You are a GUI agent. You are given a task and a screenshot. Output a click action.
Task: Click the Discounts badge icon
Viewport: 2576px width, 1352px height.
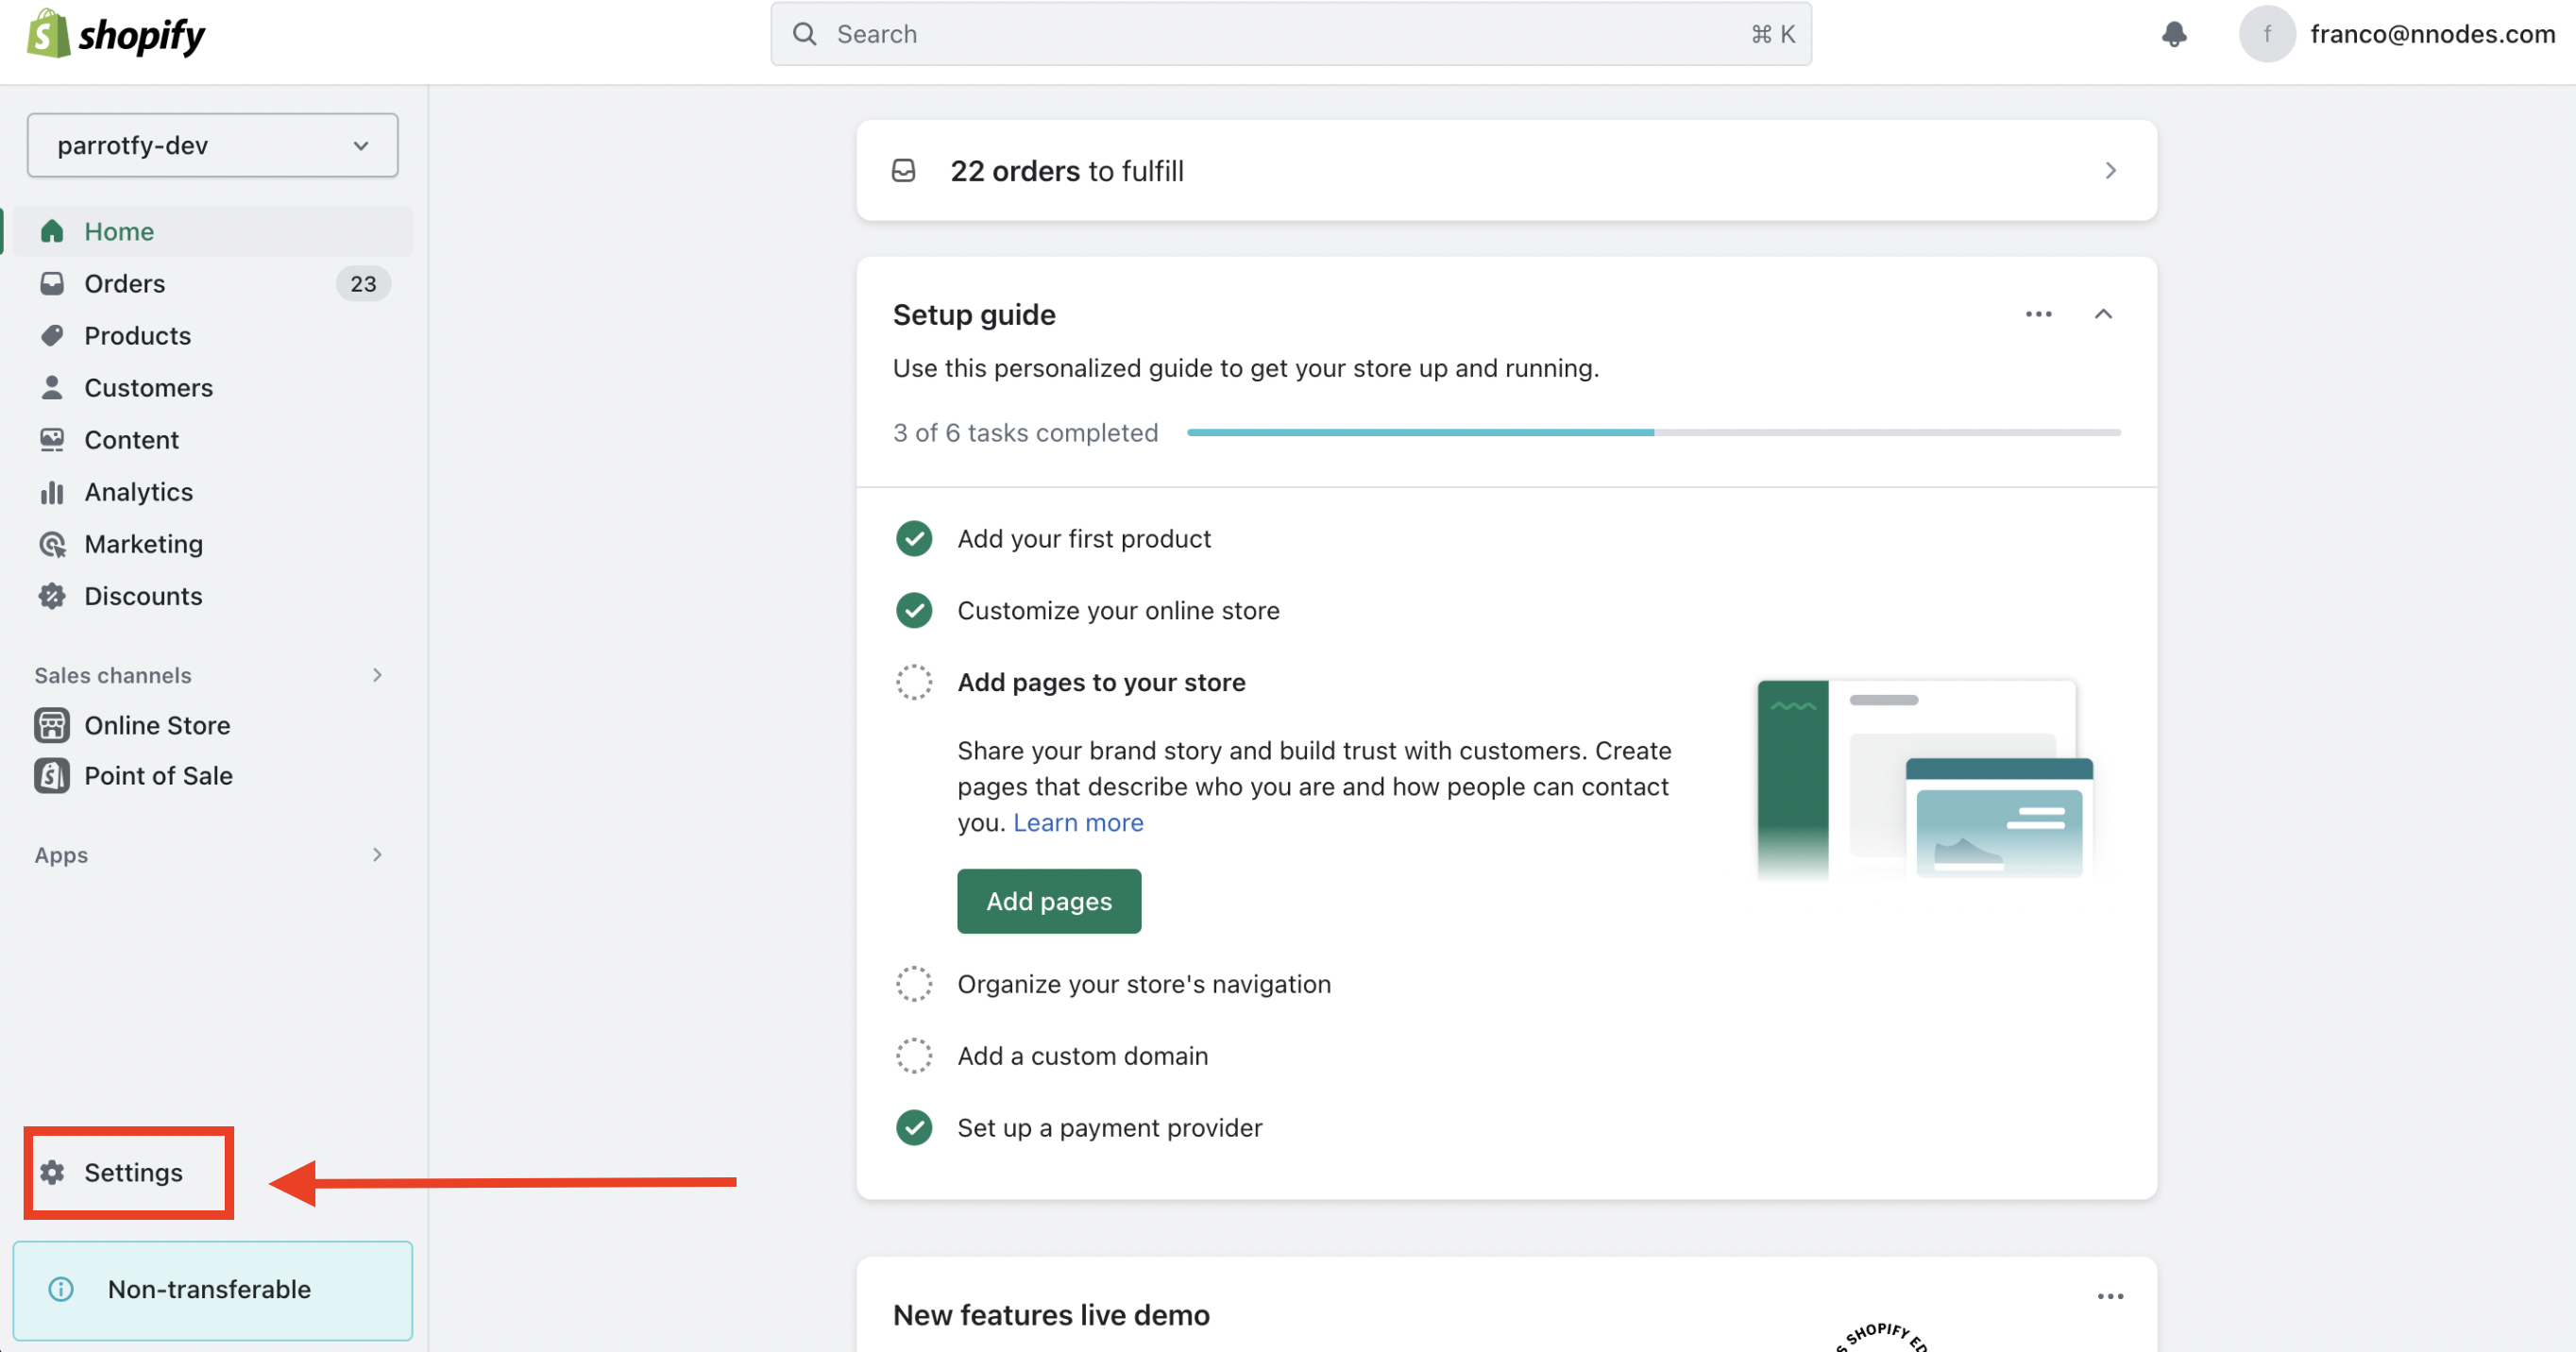pos(52,596)
